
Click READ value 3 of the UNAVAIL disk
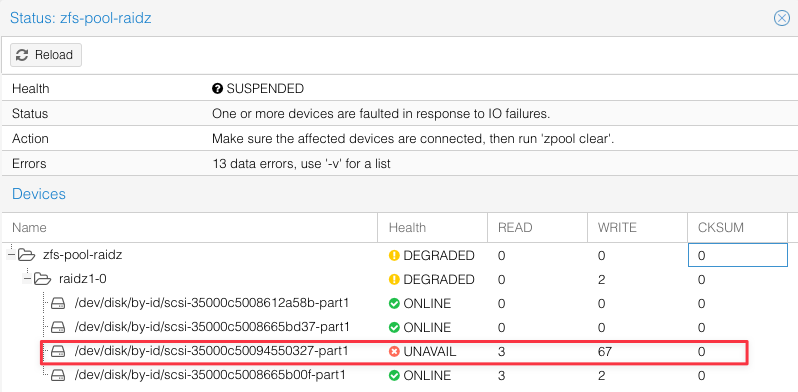pos(502,352)
